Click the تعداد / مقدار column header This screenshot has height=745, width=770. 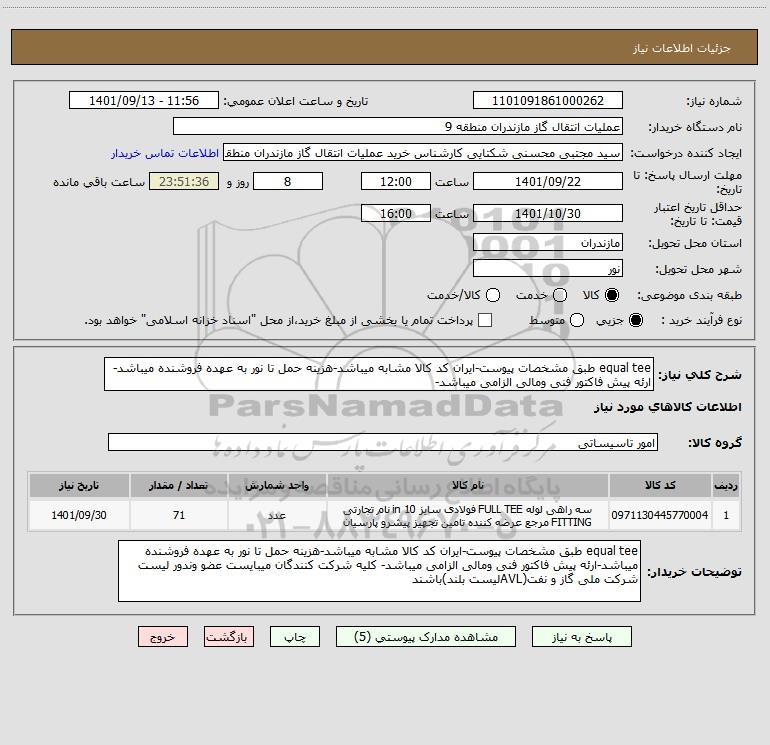pyautogui.click(x=179, y=485)
